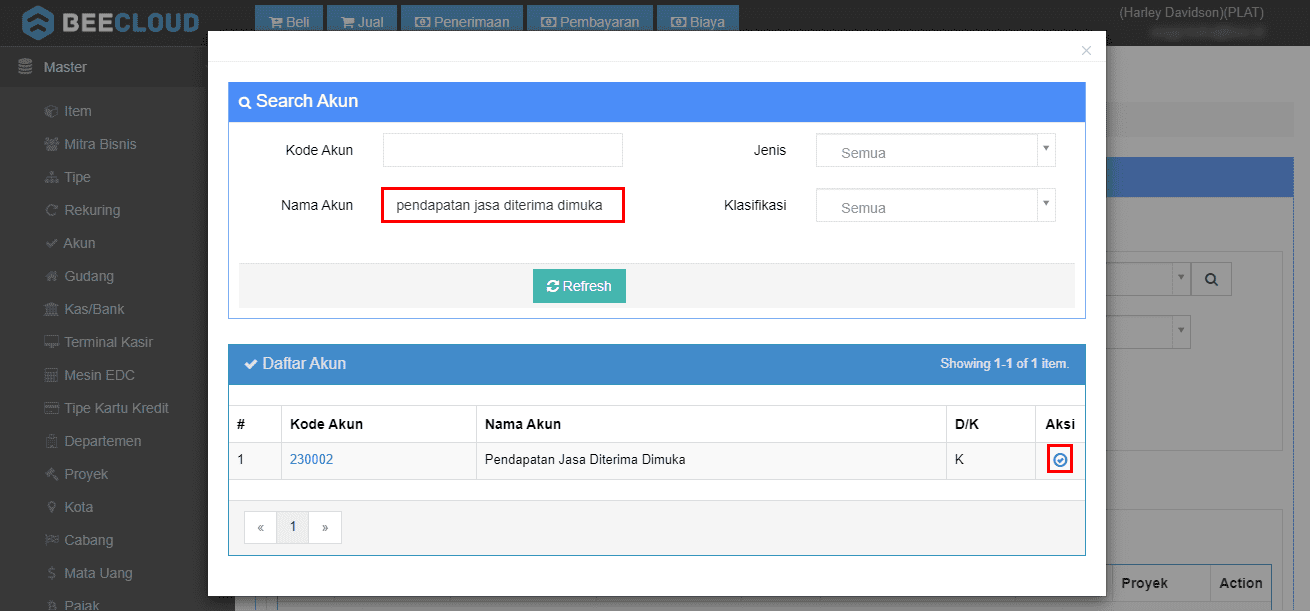Click the search magnifier icon button behind dialog
The image size is (1310, 611).
(x=1211, y=280)
